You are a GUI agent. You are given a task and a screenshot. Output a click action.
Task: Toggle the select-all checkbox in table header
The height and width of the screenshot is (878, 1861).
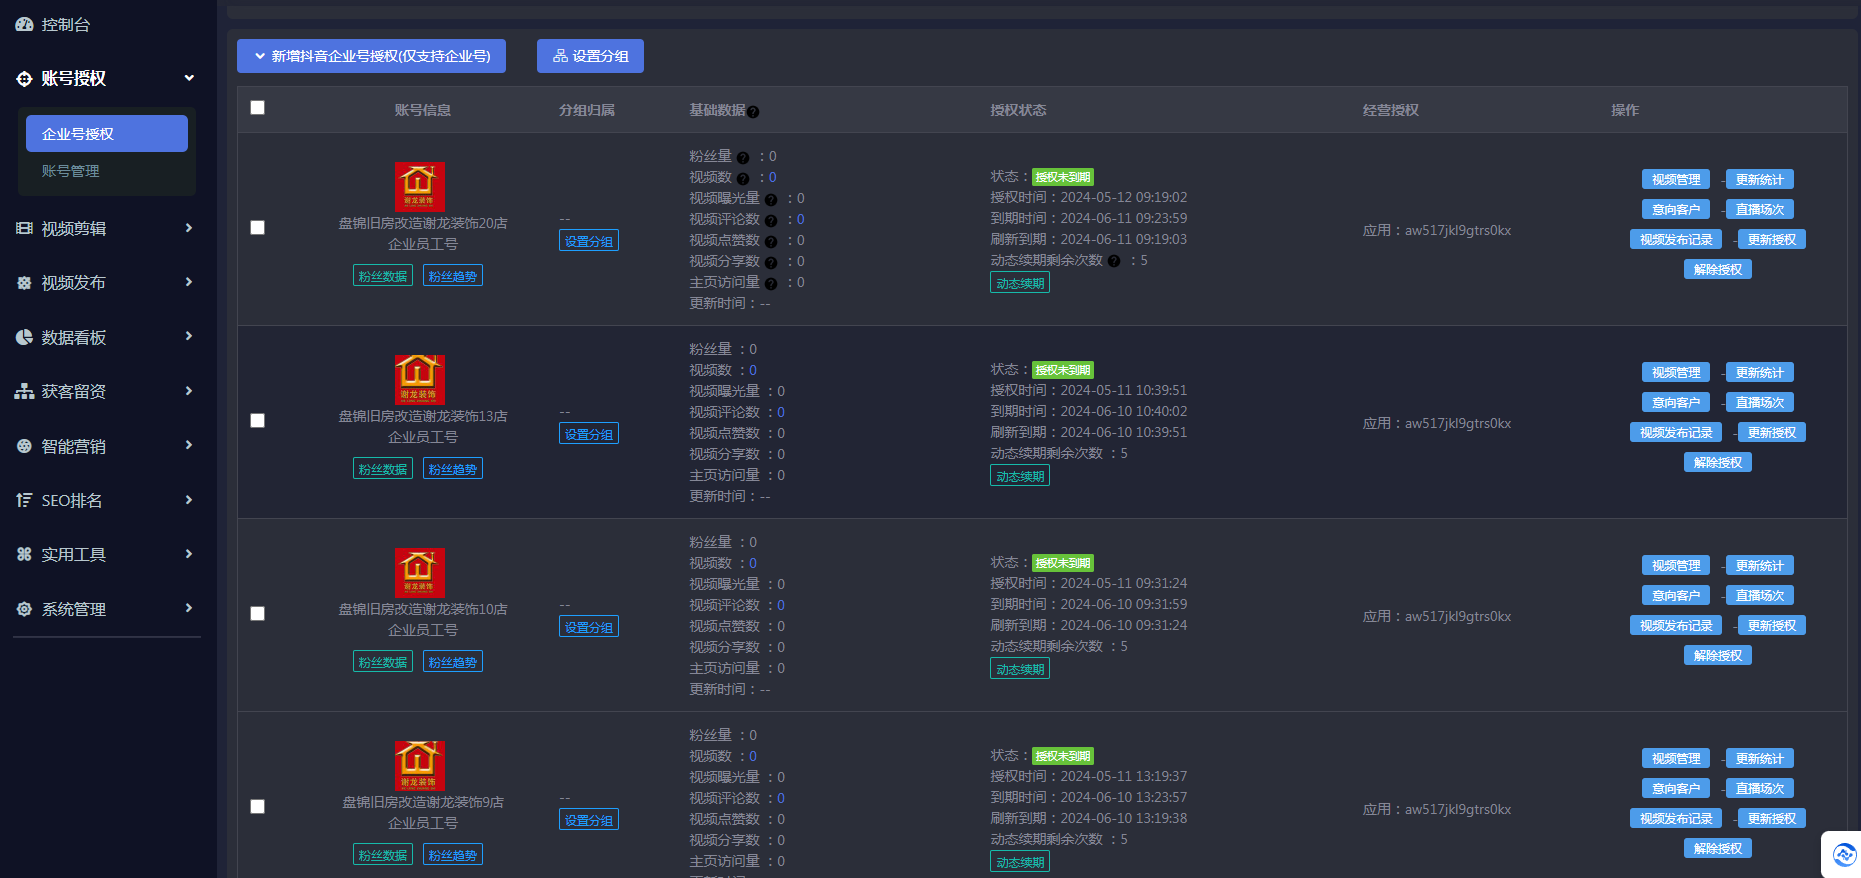(x=258, y=108)
